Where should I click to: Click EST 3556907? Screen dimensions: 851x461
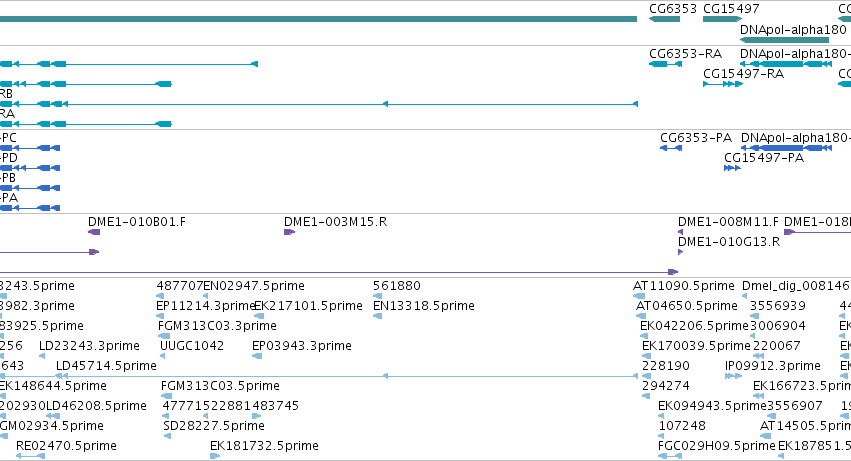pos(772,417)
